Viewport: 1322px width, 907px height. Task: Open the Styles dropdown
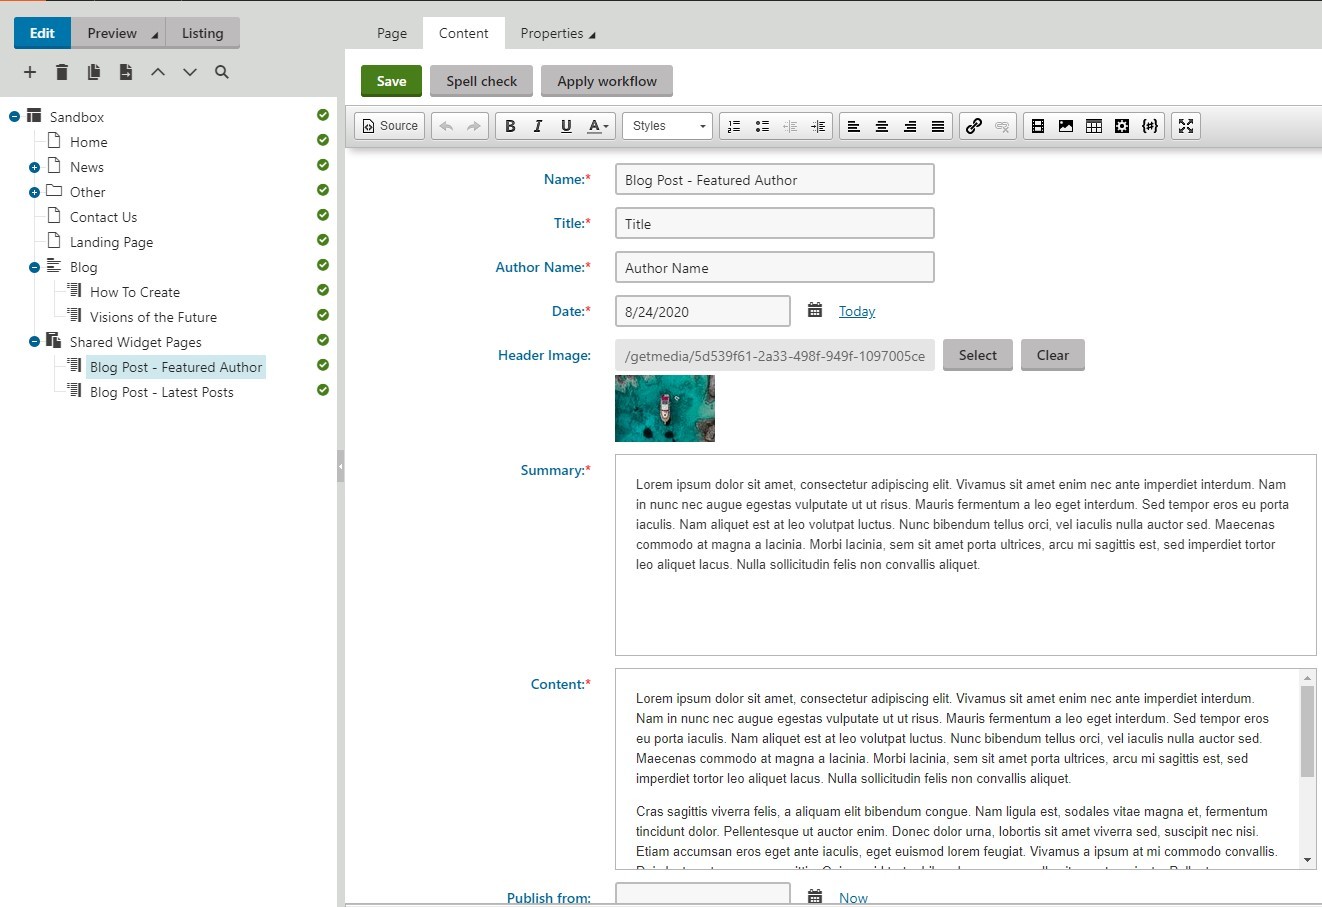pos(668,126)
